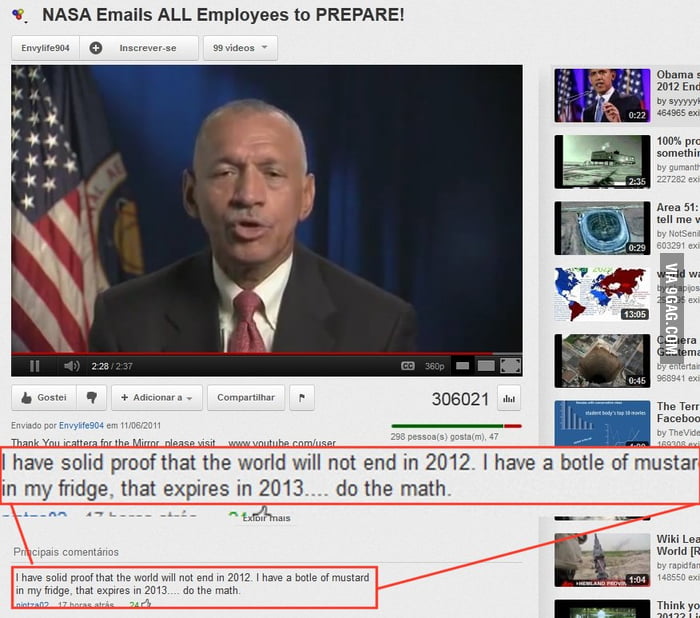The image size is (700, 618).
Task: Switch to large player size
Action: [486, 366]
